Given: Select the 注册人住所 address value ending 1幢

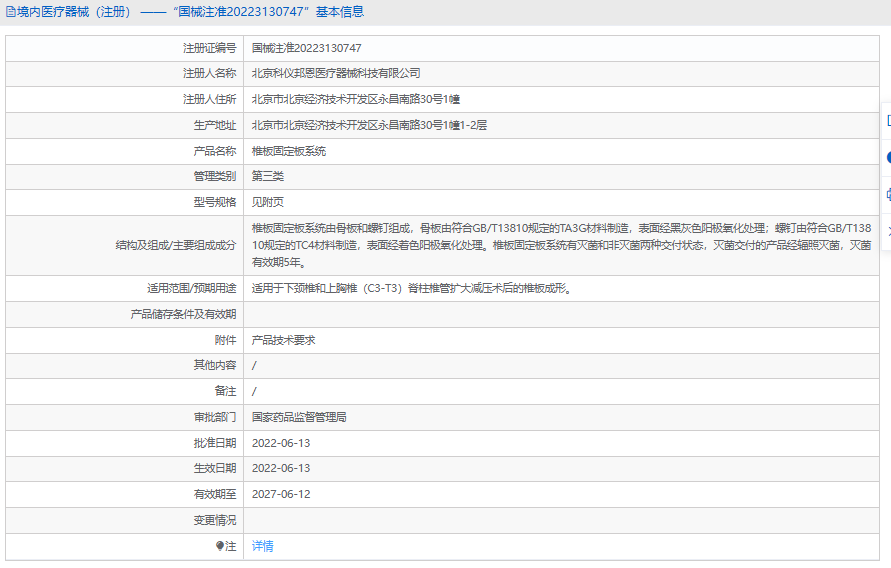Looking at the screenshot, I should click(356, 99).
